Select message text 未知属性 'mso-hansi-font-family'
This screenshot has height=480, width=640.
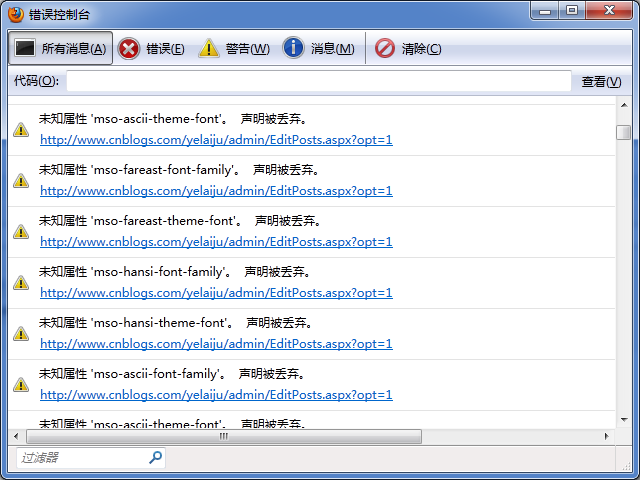(132, 272)
